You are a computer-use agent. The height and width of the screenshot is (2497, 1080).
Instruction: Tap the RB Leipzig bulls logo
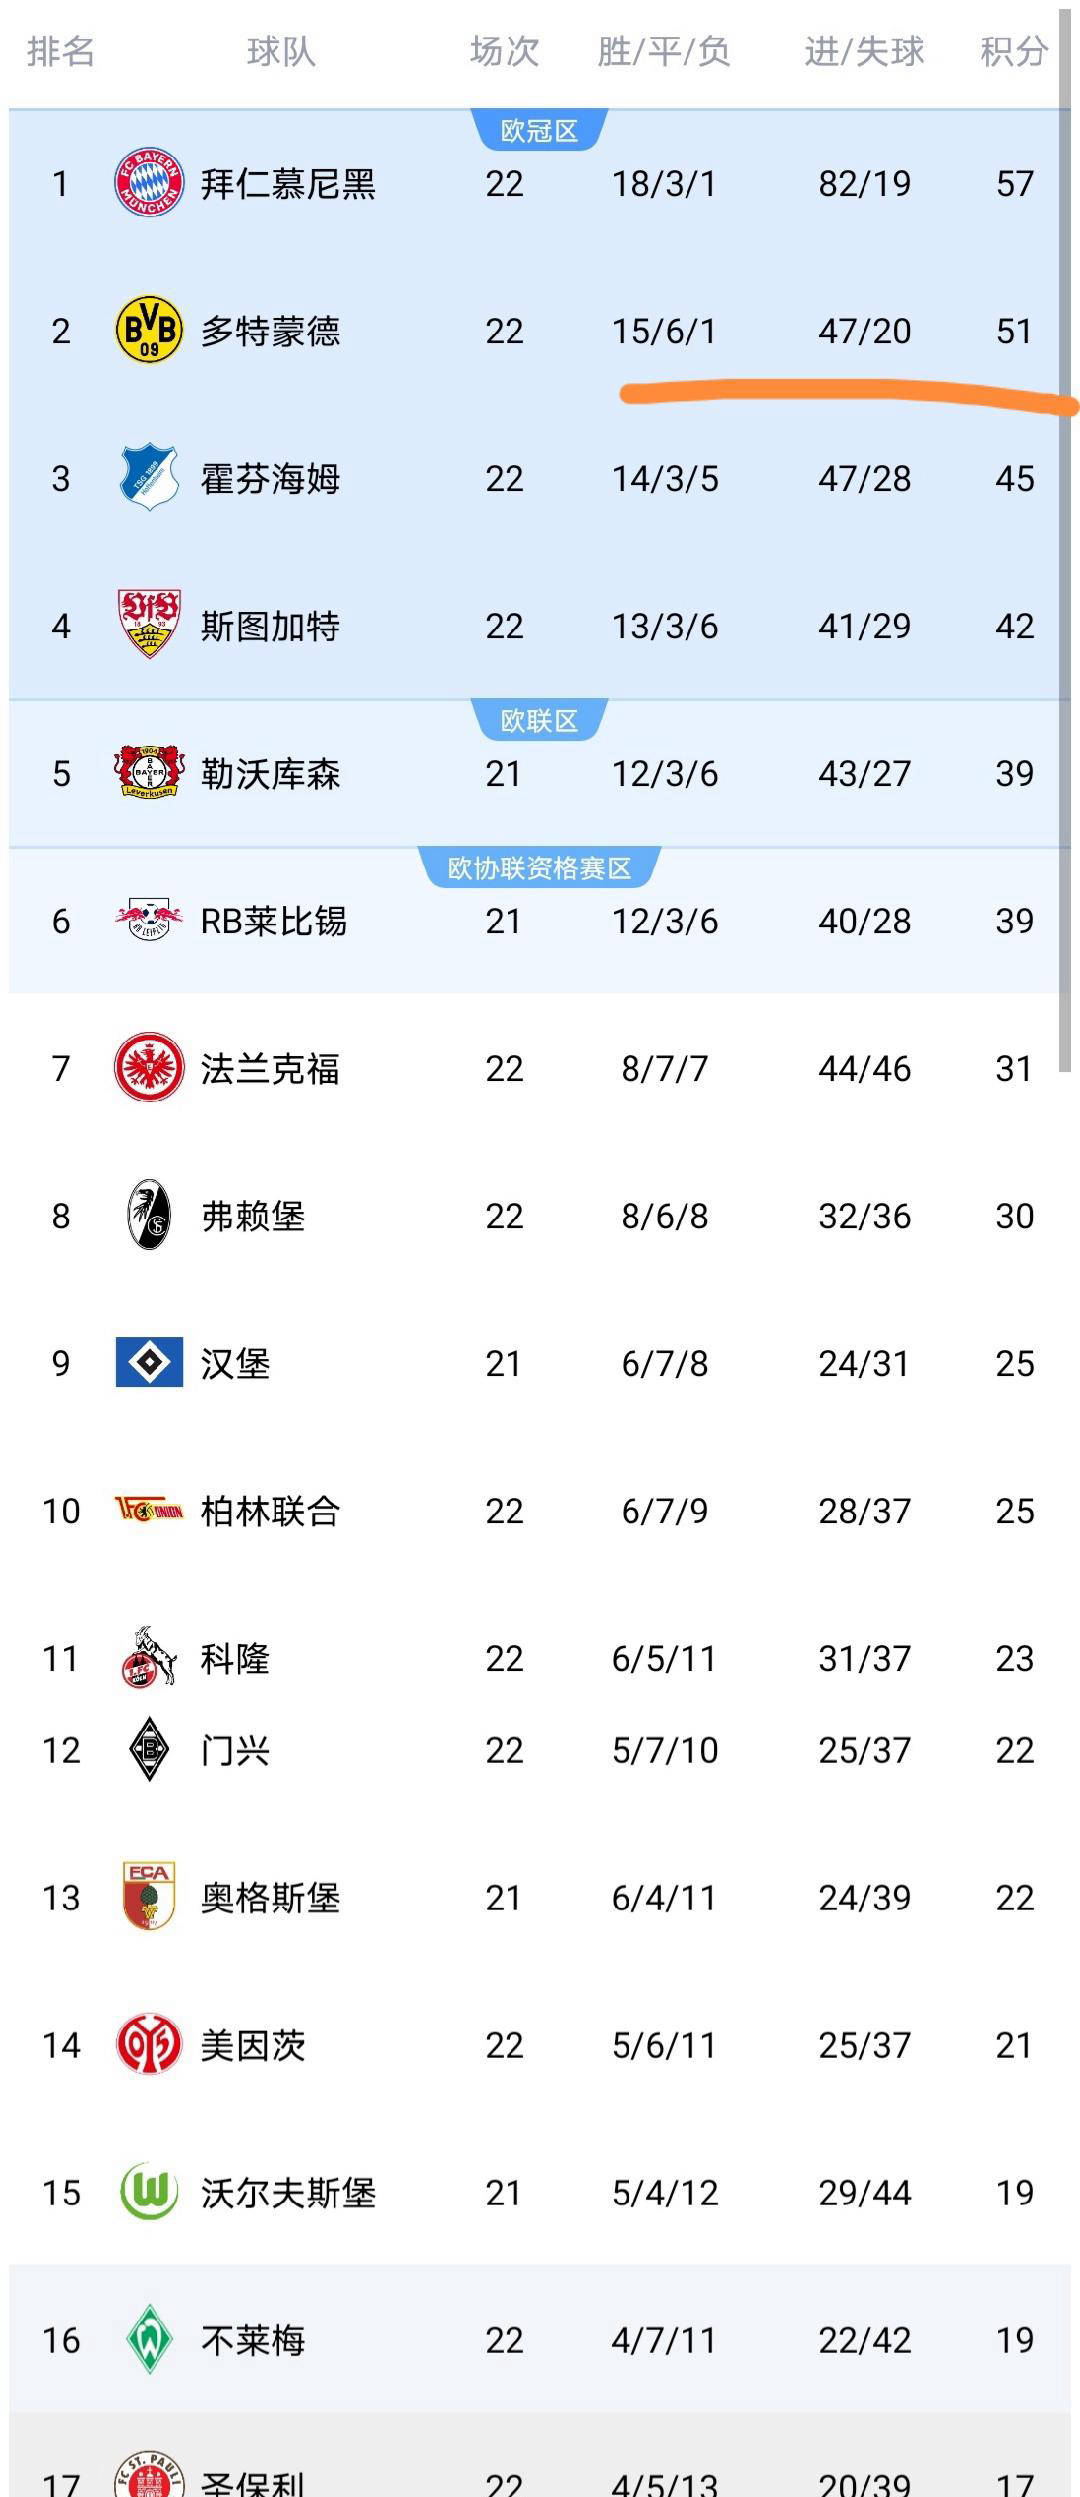click(149, 920)
